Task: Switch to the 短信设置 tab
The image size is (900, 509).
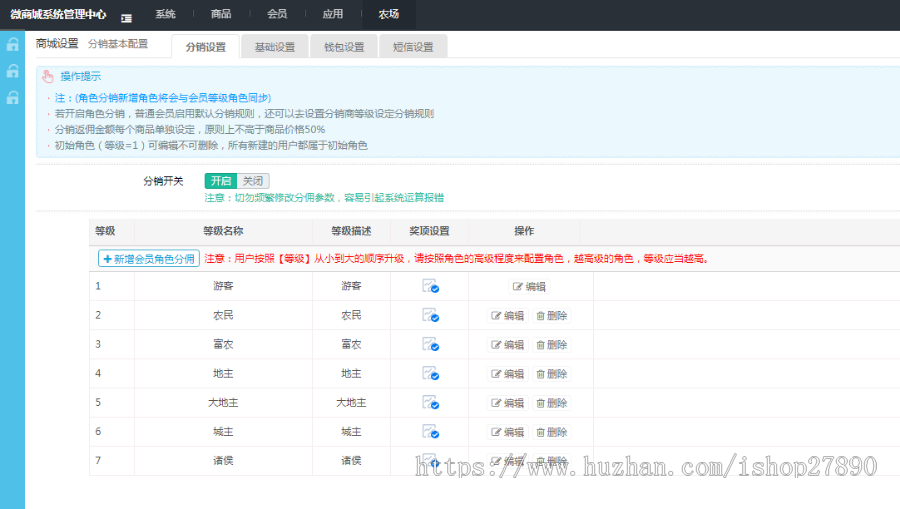Action: point(413,46)
